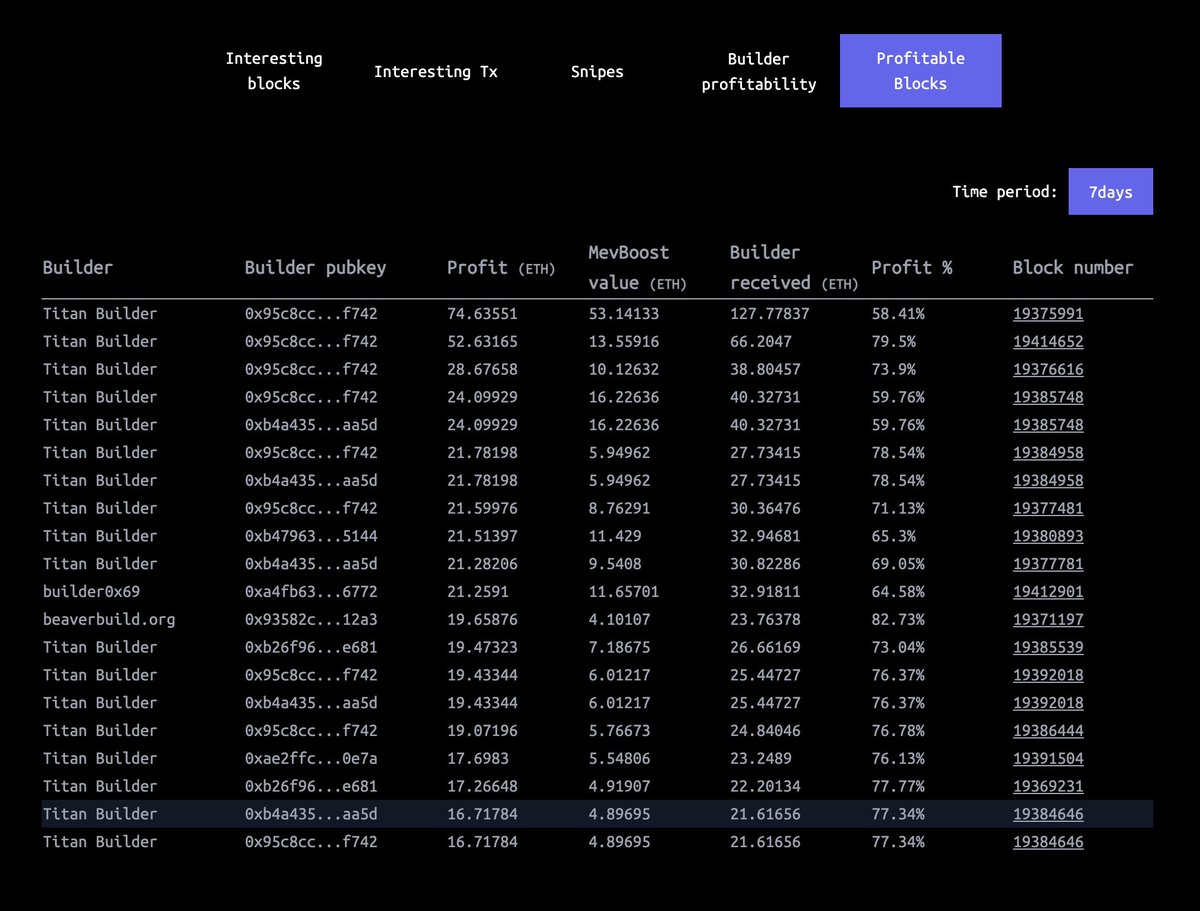
Task: Click builder received value 66.2047
Action: [x=761, y=342]
